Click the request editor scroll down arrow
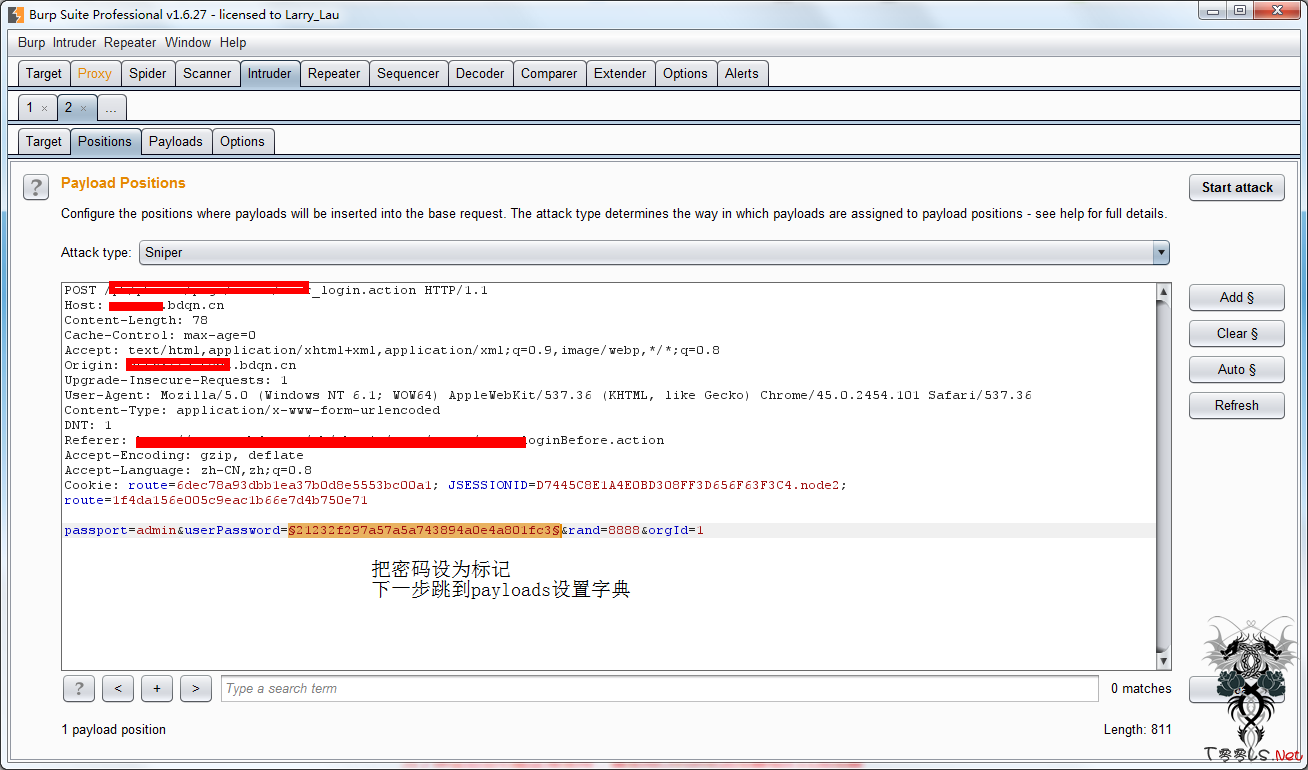This screenshot has height=770, width=1308. tap(1163, 662)
